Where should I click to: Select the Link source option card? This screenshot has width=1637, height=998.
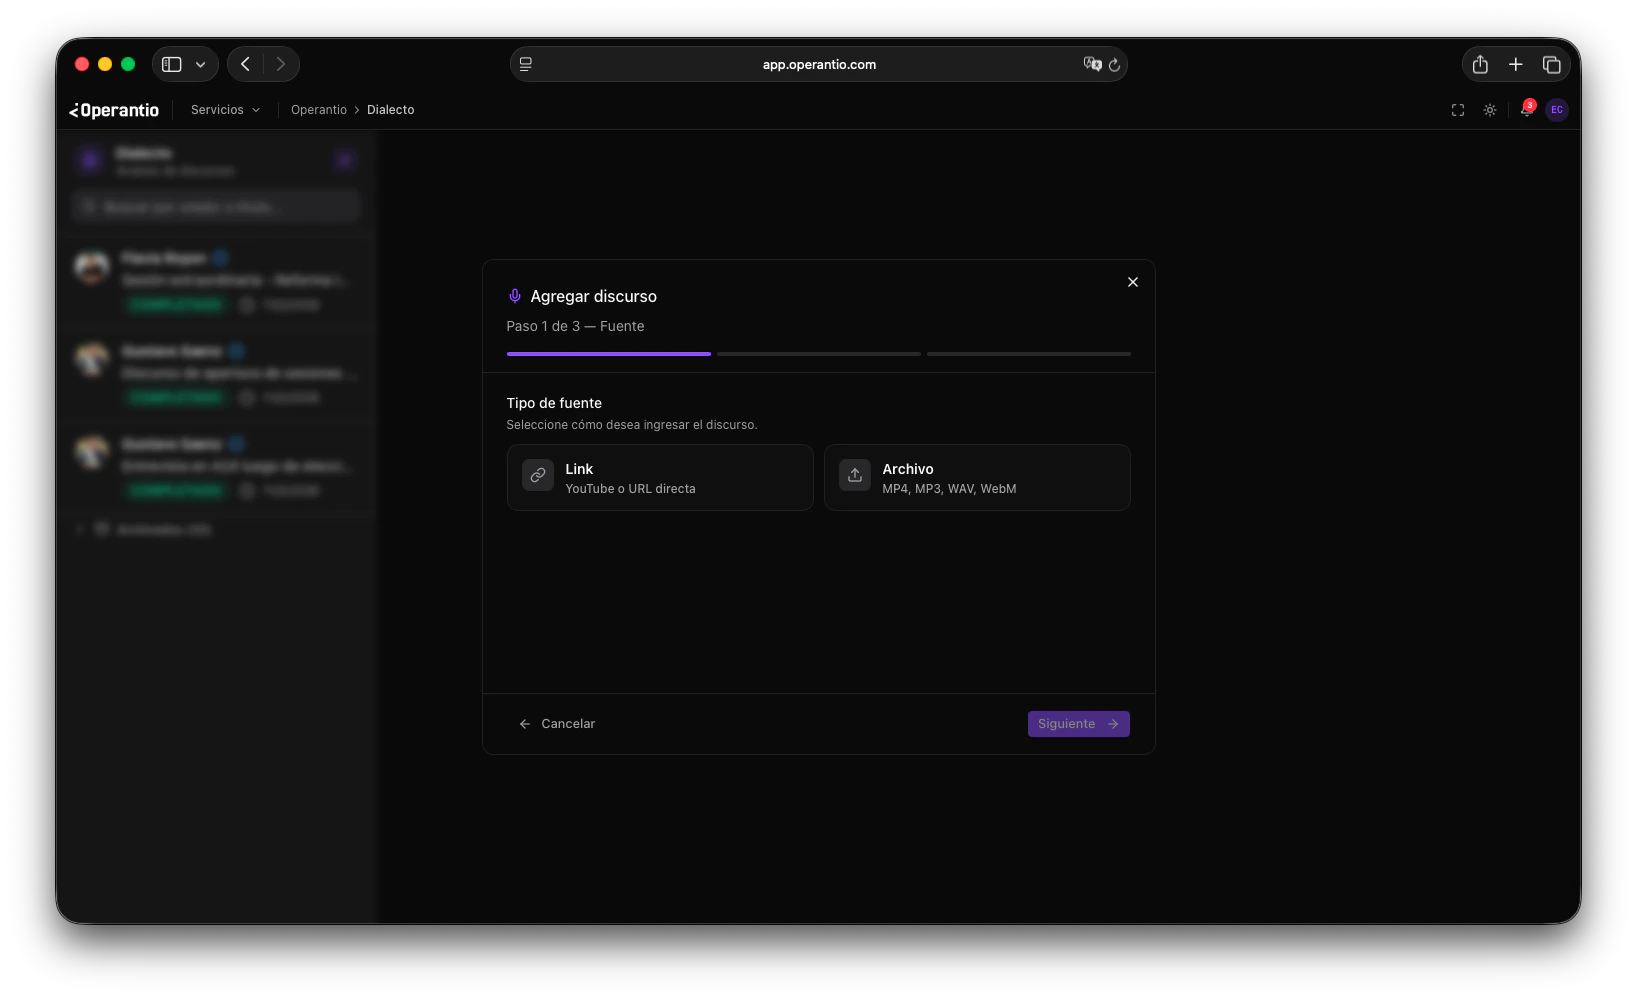point(660,478)
